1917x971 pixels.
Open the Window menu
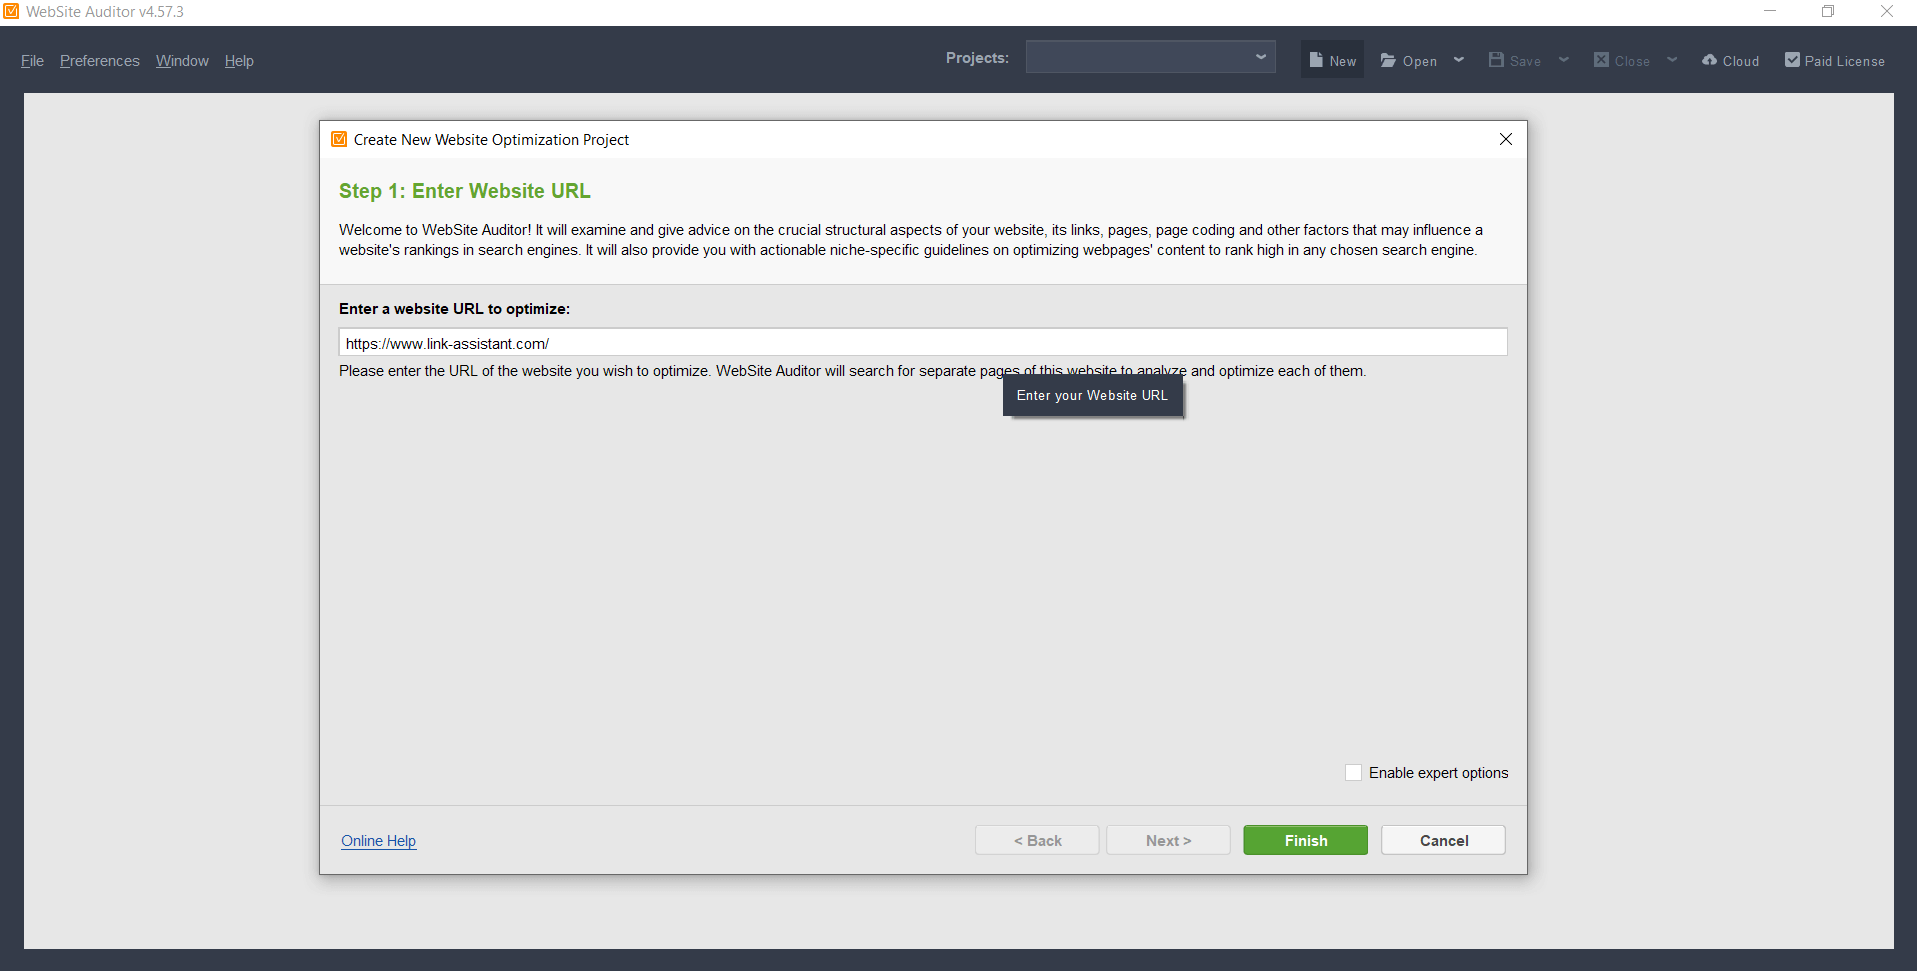182,61
